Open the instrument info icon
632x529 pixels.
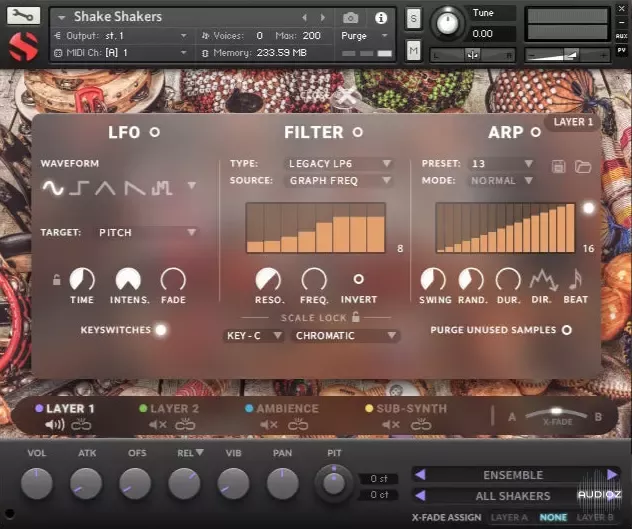coord(380,18)
